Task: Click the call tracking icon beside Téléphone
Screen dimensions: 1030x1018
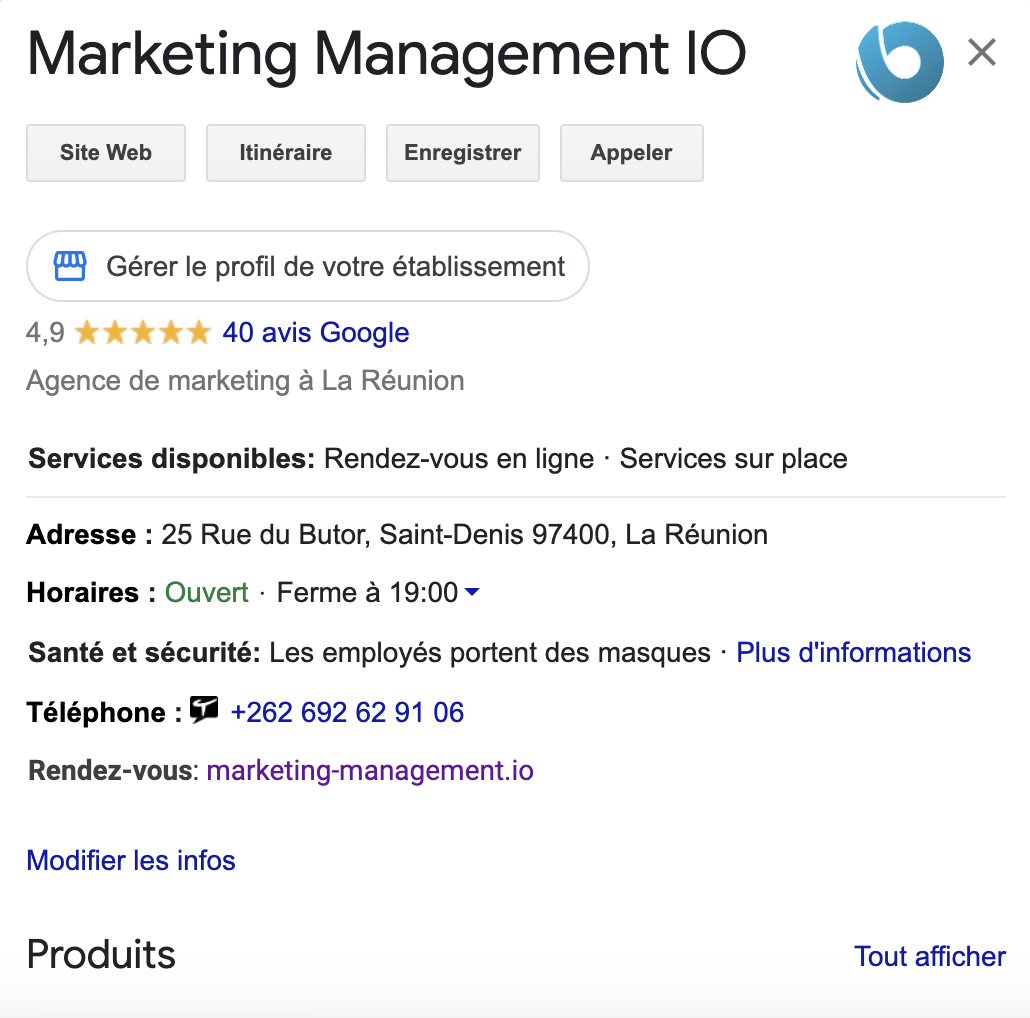Action: click(x=204, y=709)
